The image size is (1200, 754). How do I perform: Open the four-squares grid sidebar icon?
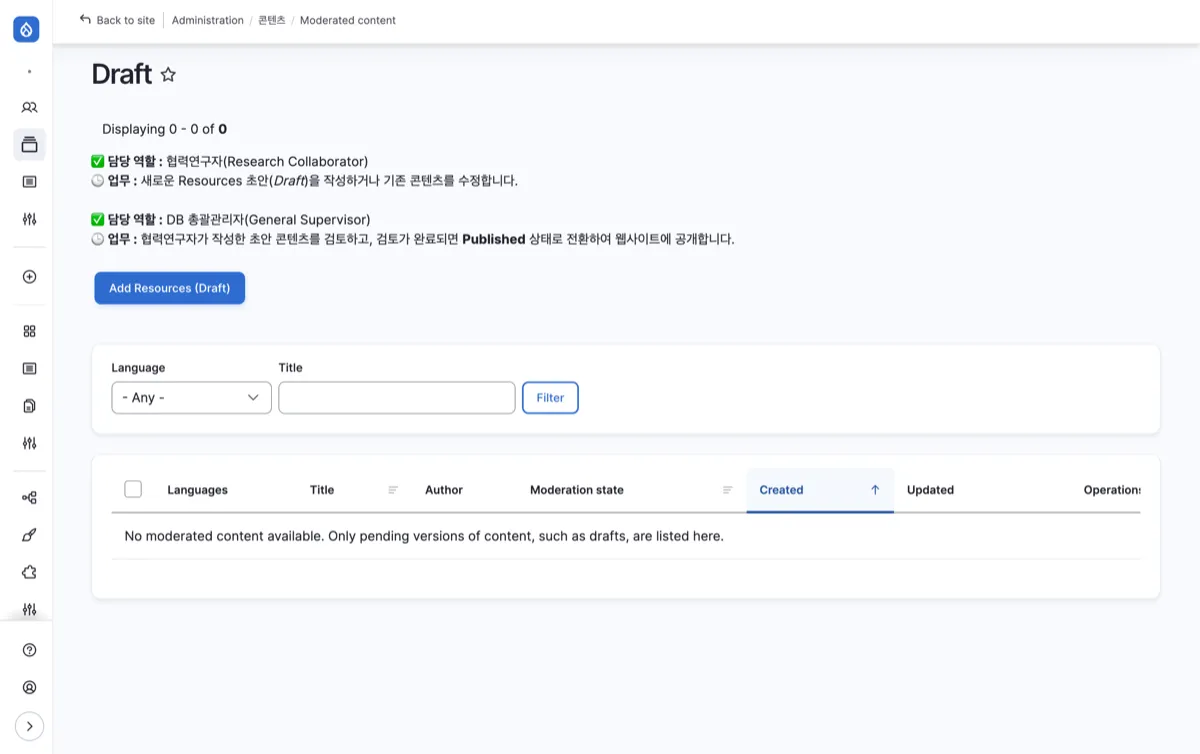click(29, 331)
